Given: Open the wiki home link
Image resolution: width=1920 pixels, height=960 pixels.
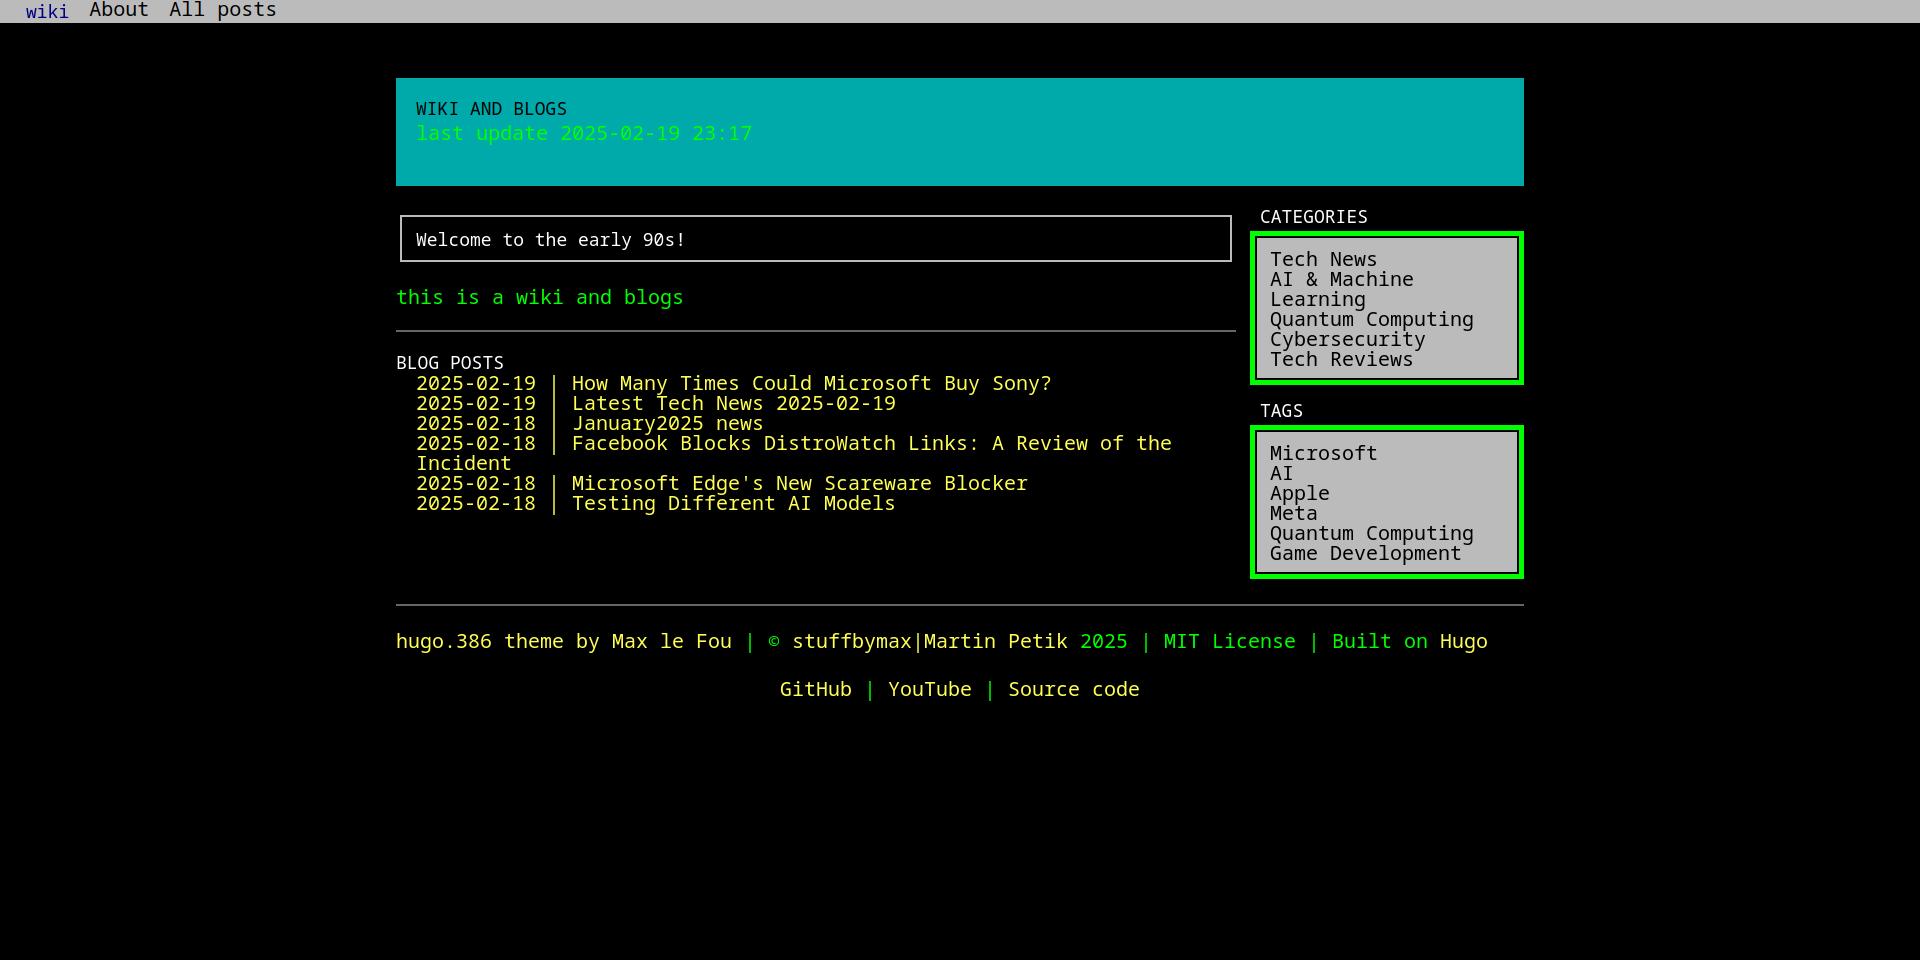Looking at the screenshot, I should (x=47, y=11).
